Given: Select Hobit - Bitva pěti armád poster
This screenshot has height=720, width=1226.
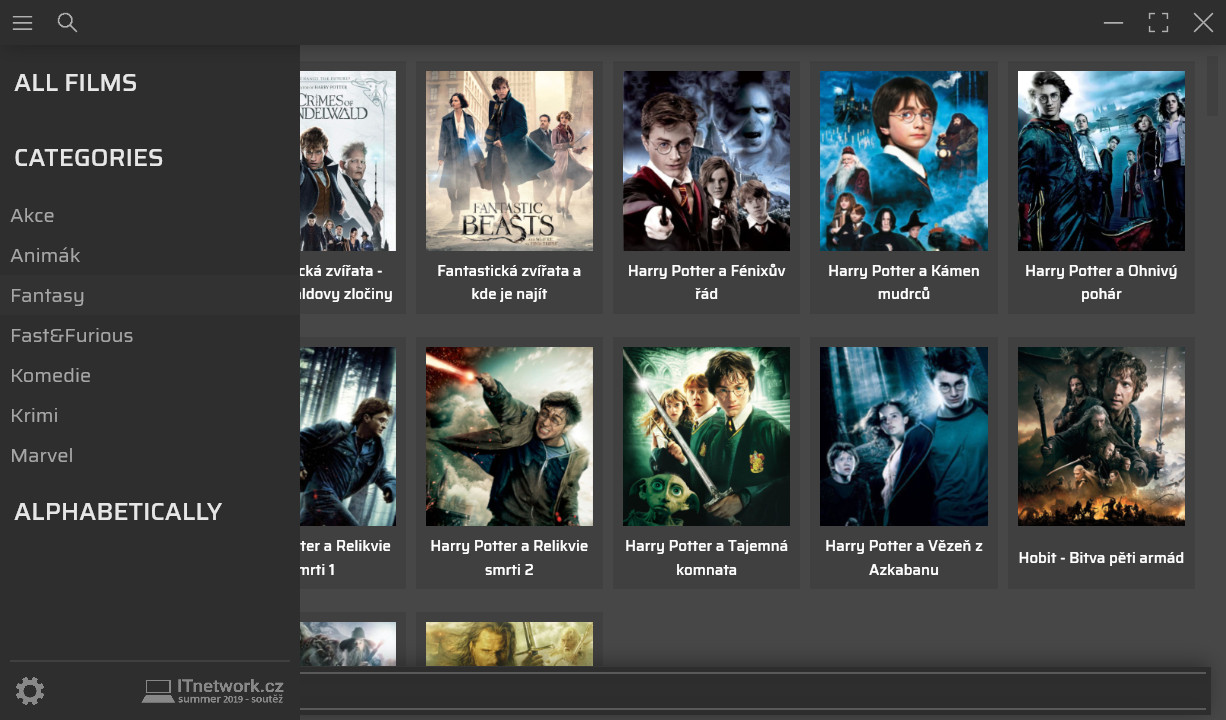Looking at the screenshot, I should coord(1101,437).
